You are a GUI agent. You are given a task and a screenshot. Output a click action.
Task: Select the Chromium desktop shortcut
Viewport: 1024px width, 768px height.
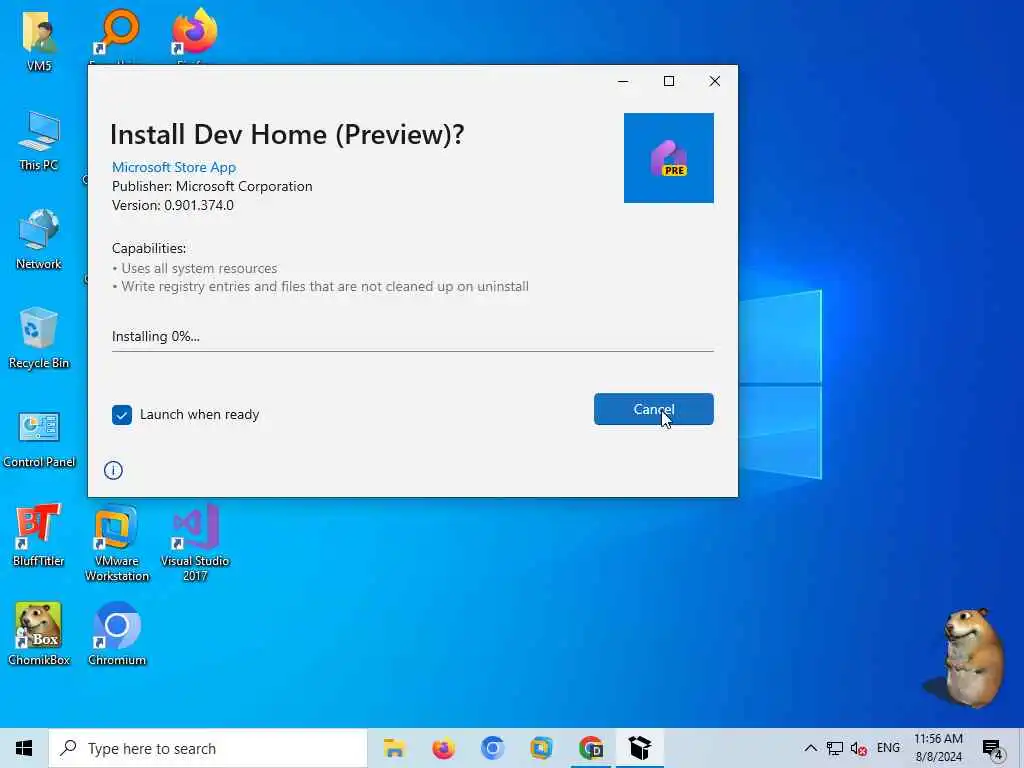[117, 633]
